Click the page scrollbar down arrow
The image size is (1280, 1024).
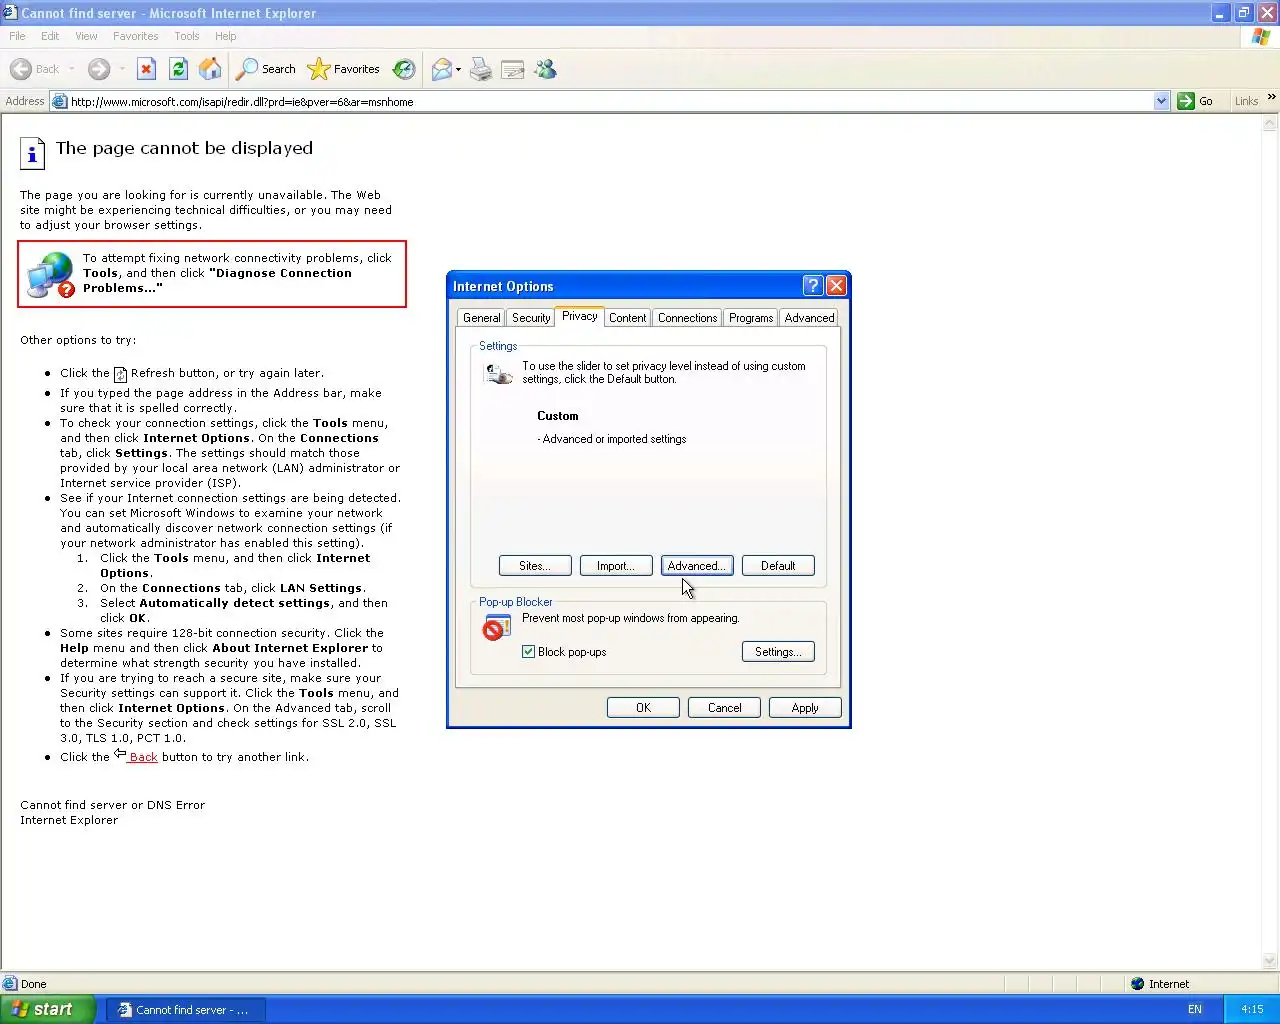pos(1271,962)
